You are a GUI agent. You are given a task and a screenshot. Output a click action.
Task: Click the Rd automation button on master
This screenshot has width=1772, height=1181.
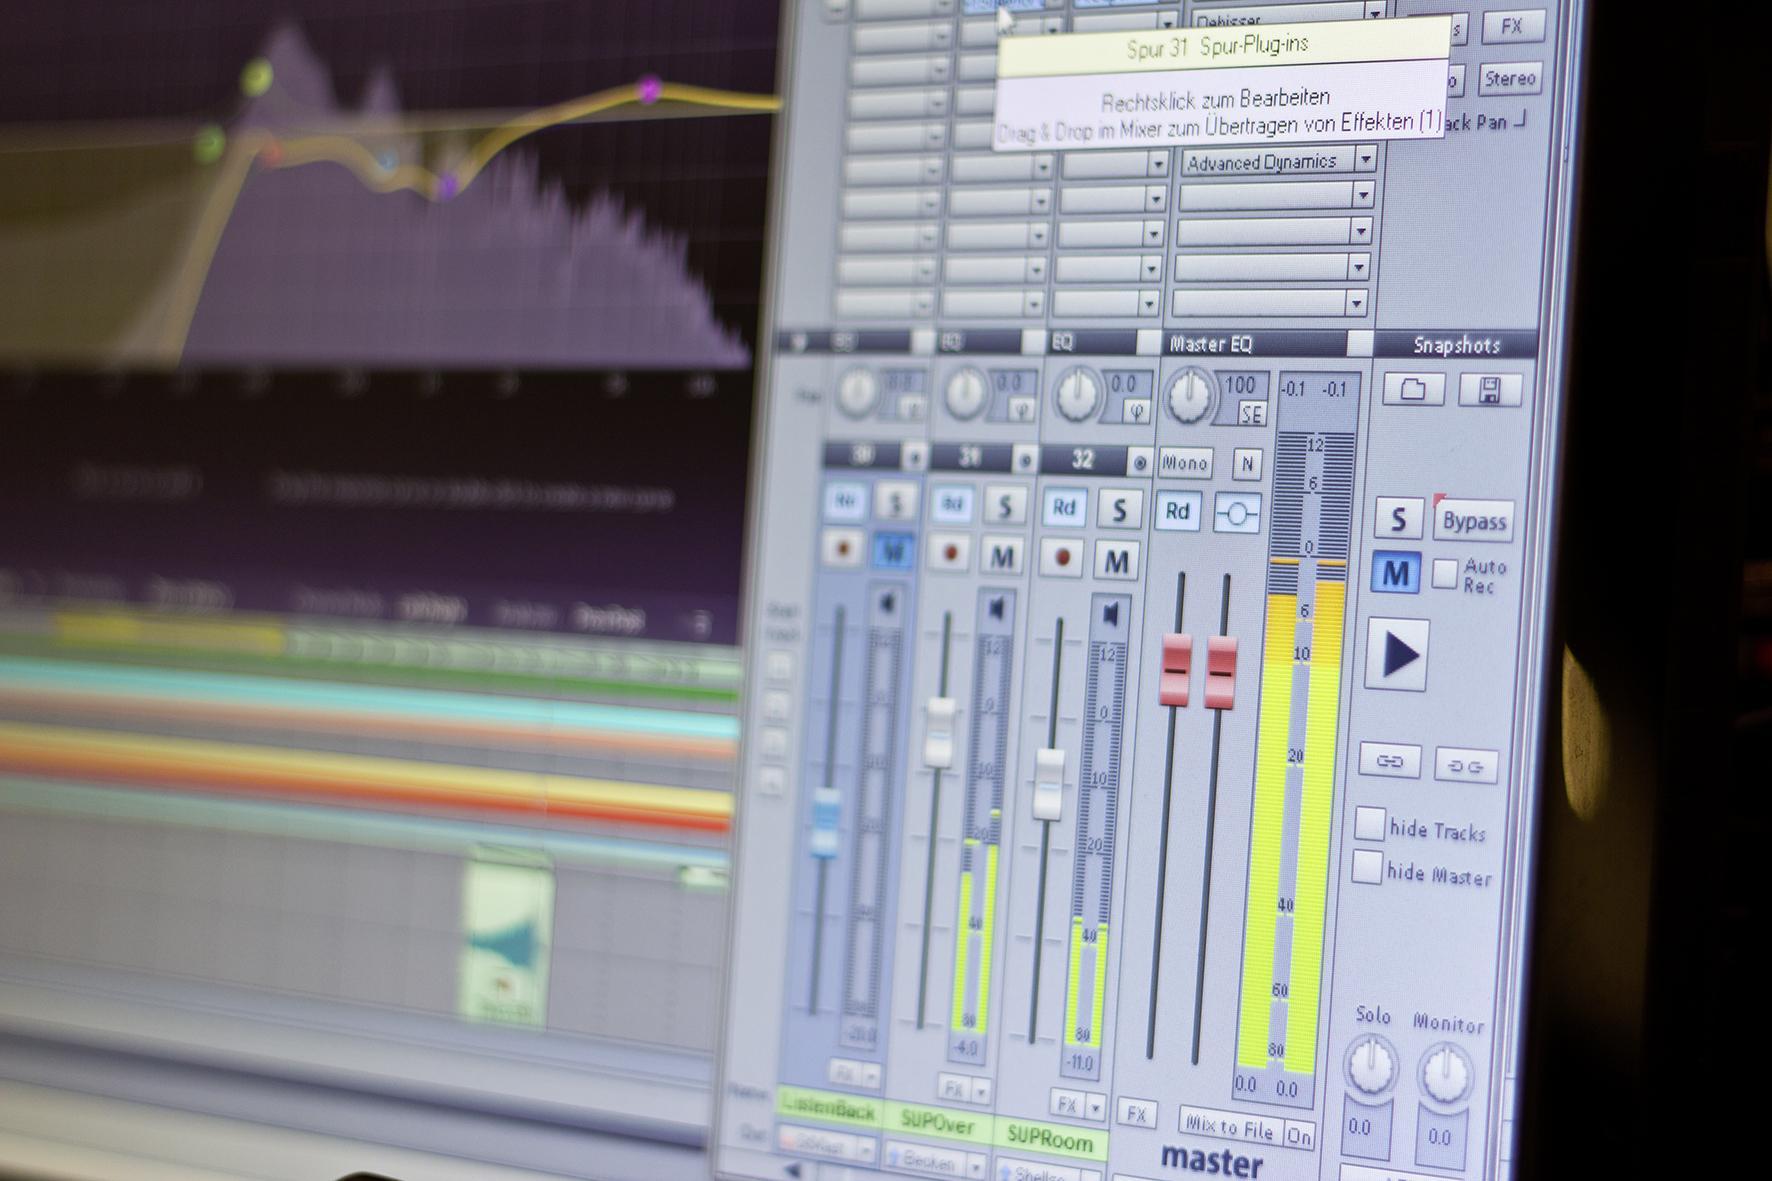click(x=1178, y=512)
